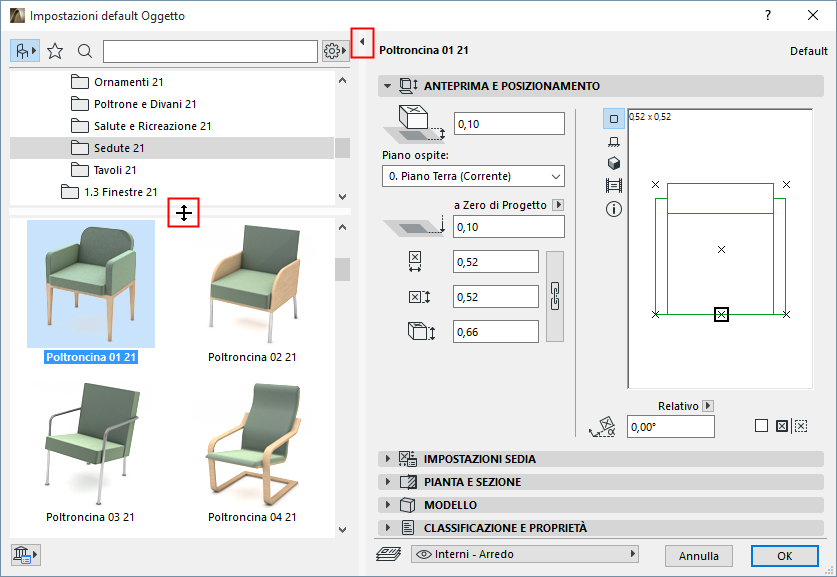
Task: Click the rotation angle icon
Action: [x=603, y=426]
